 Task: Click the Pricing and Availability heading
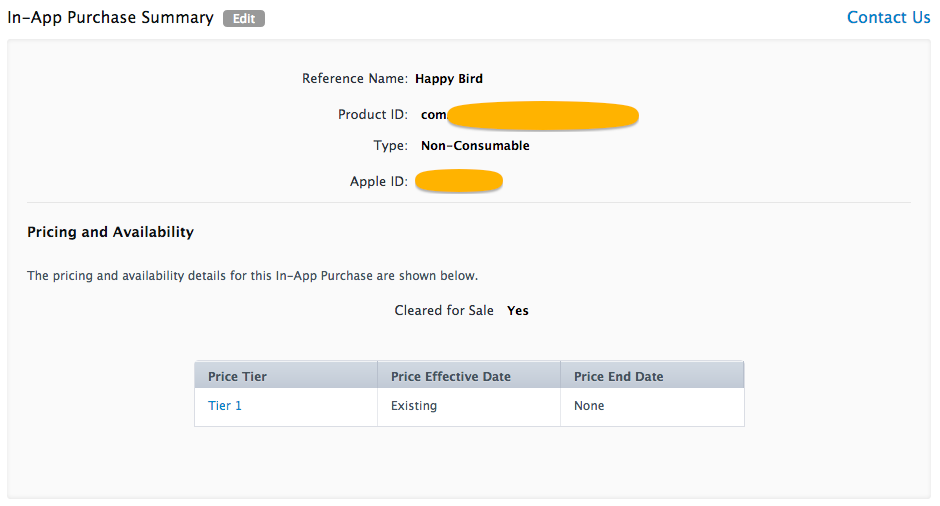[110, 232]
